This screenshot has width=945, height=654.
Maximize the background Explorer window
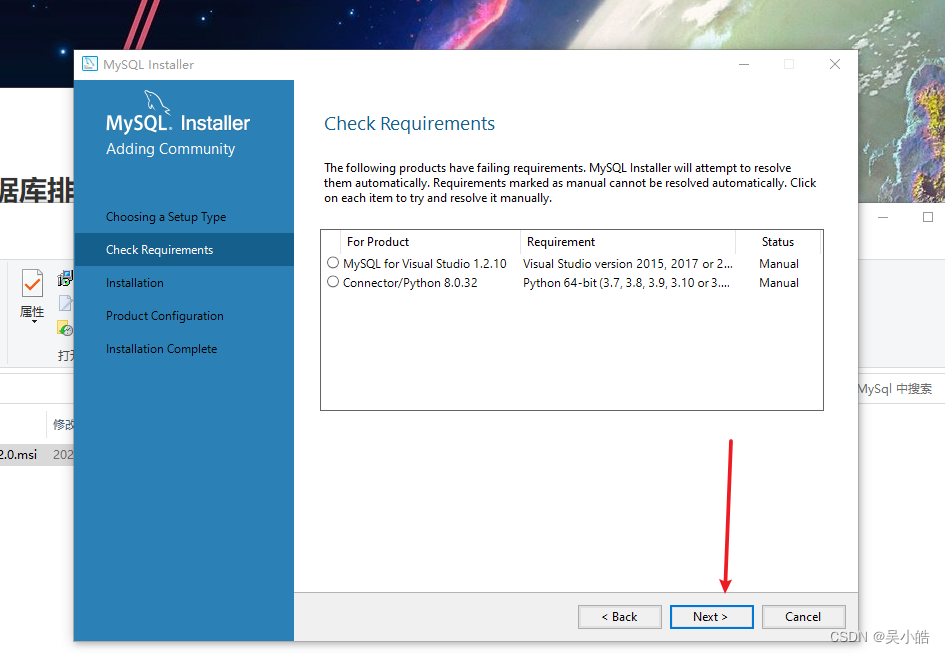coord(928,217)
